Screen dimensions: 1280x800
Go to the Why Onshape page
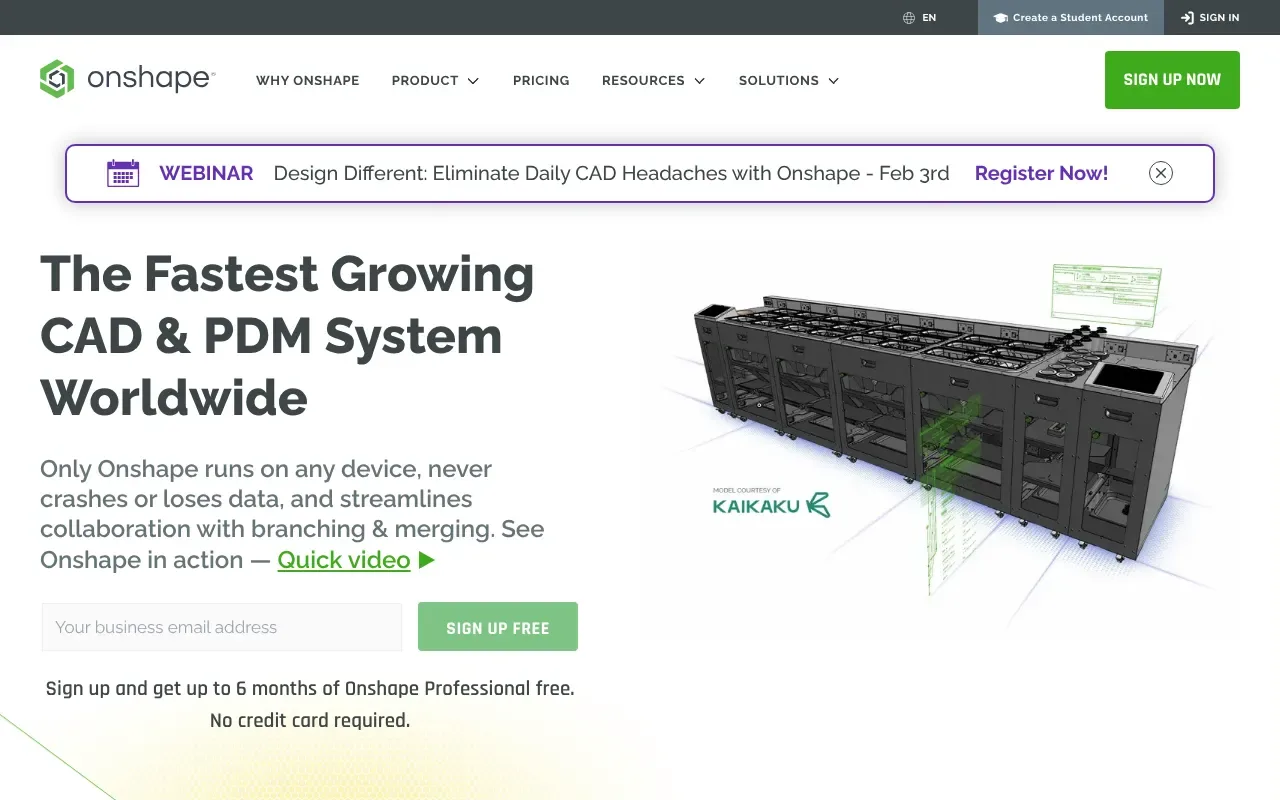(307, 80)
